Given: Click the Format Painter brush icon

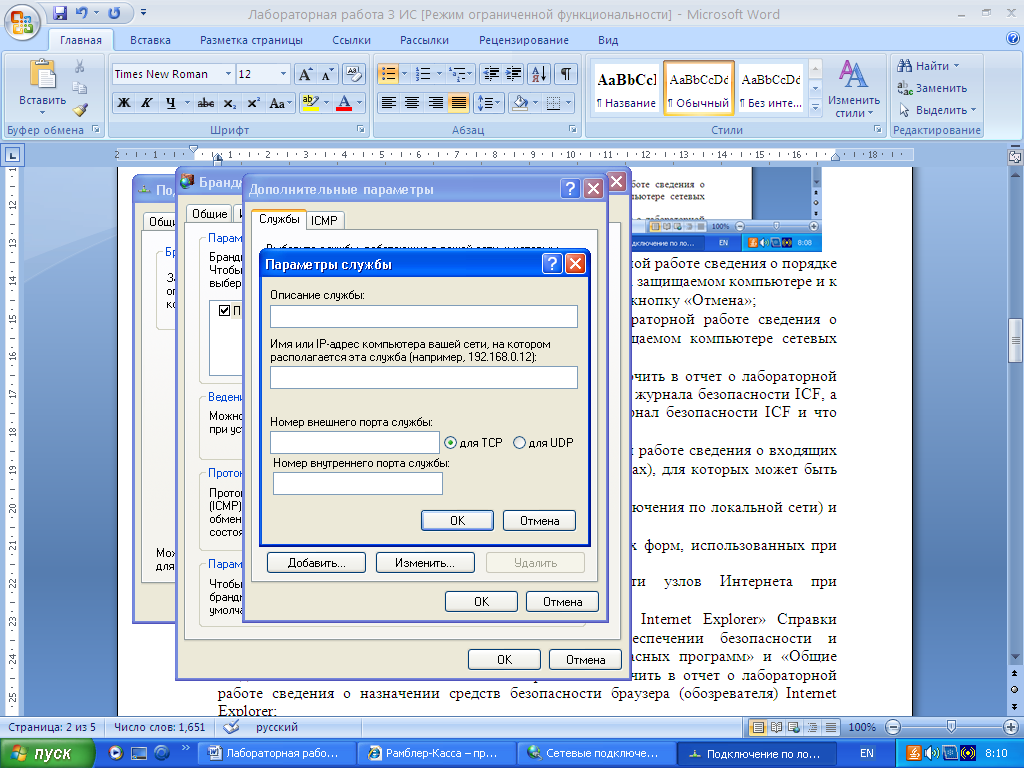Looking at the screenshot, I should click(x=80, y=110).
